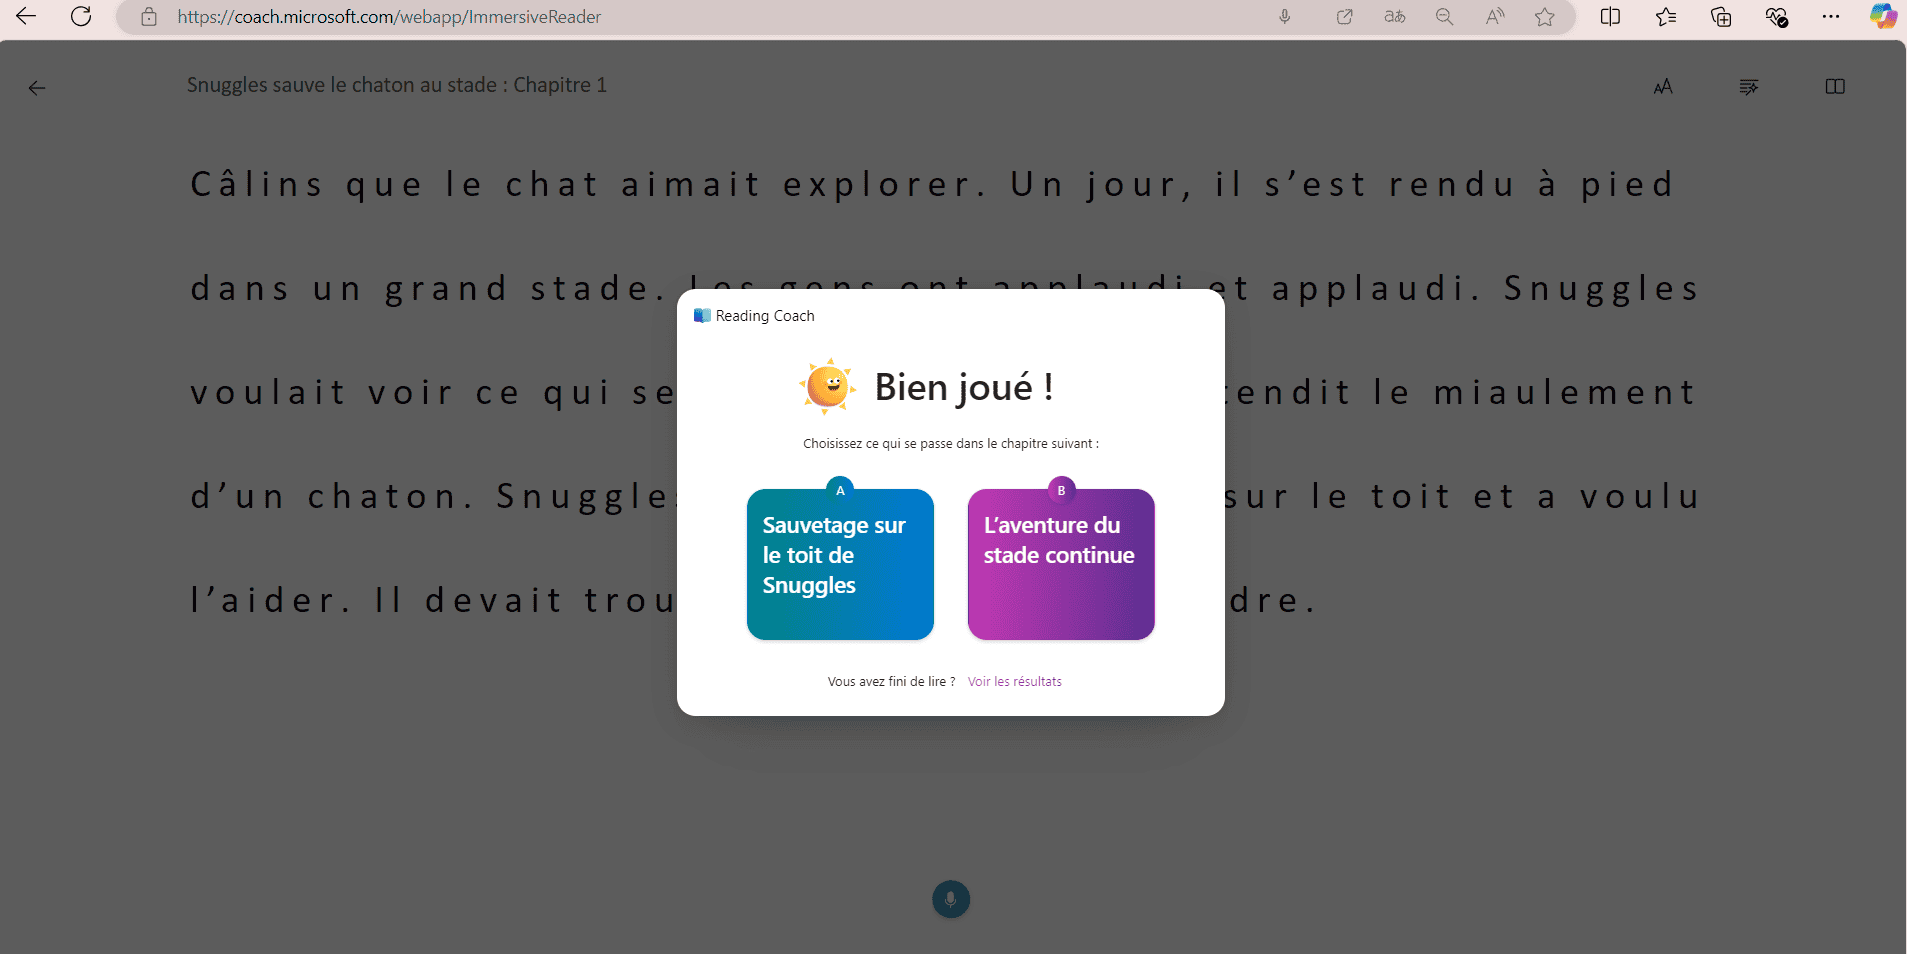The height and width of the screenshot is (954, 1907).
Task: Select choice B L'aventure du stade continue
Action: pyautogui.click(x=1060, y=564)
